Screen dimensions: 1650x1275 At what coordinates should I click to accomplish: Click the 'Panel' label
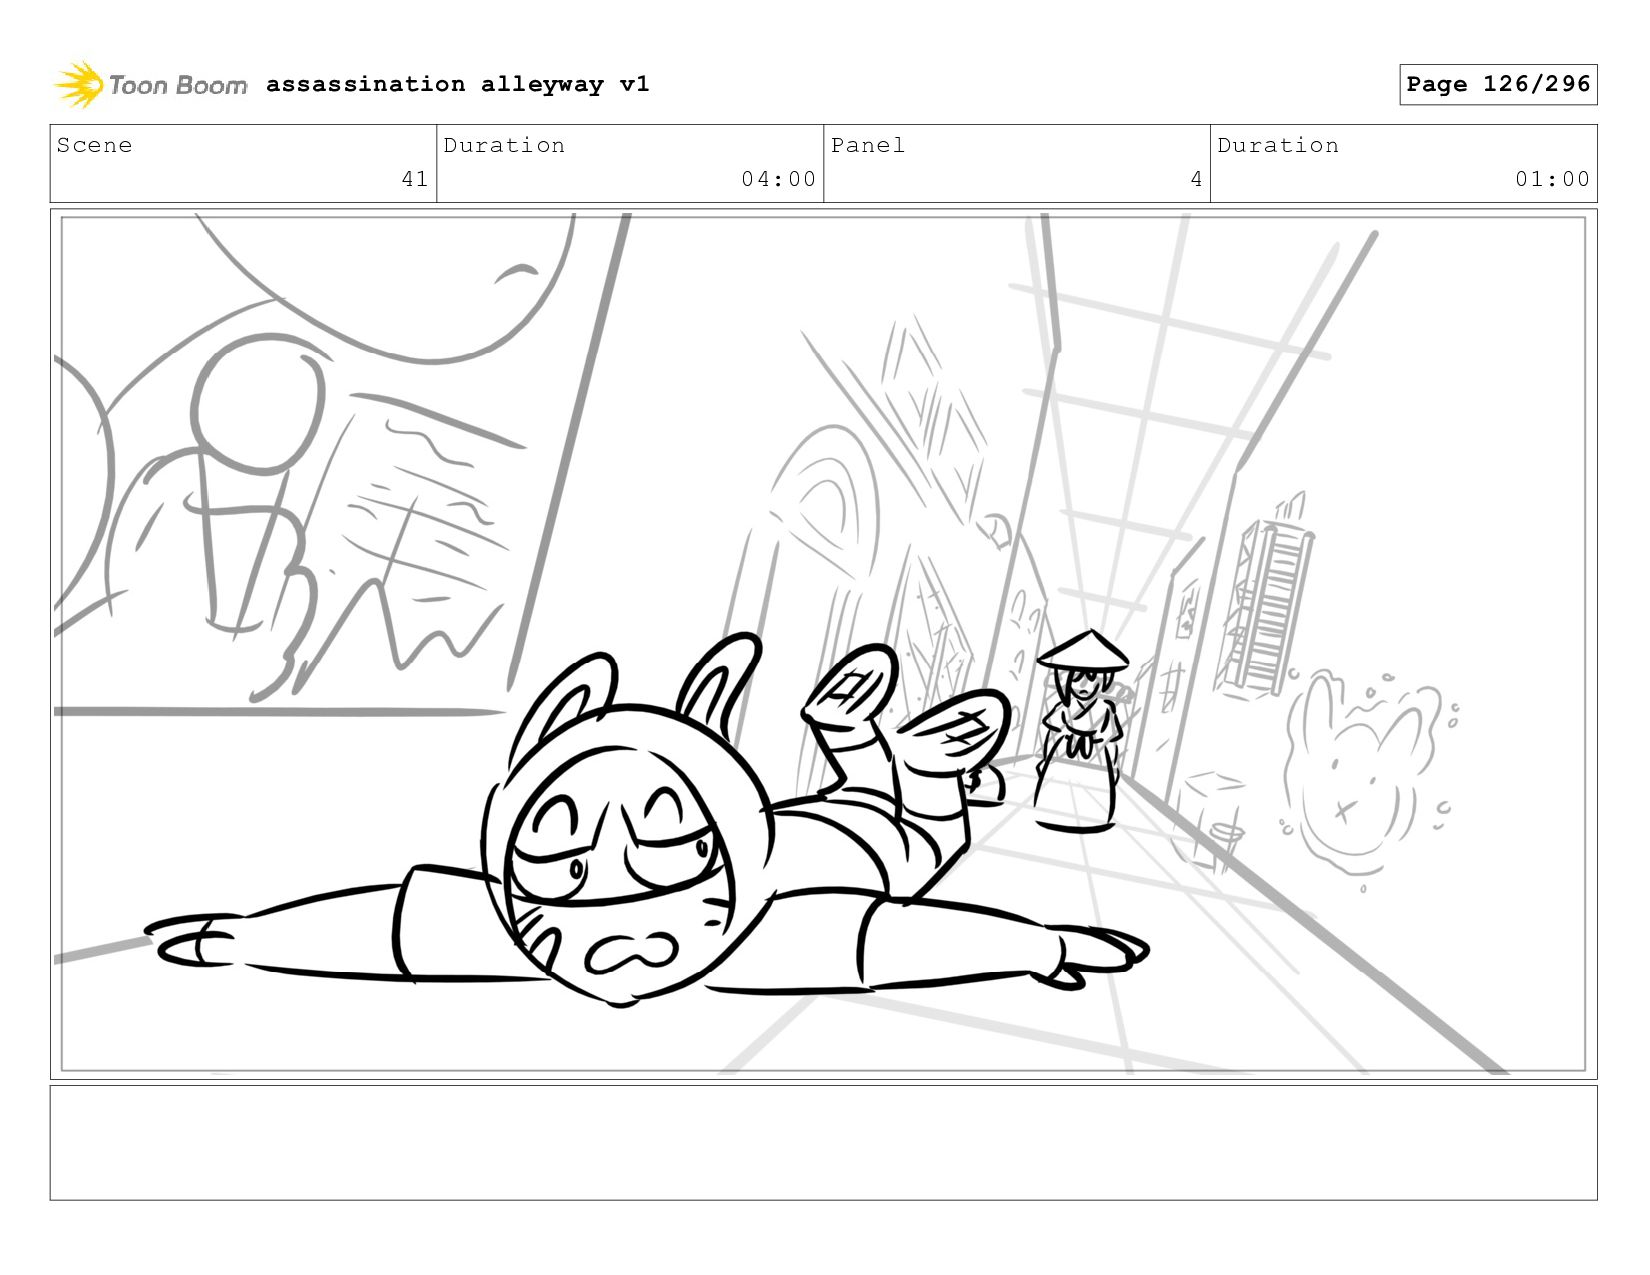pyautogui.click(x=867, y=145)
